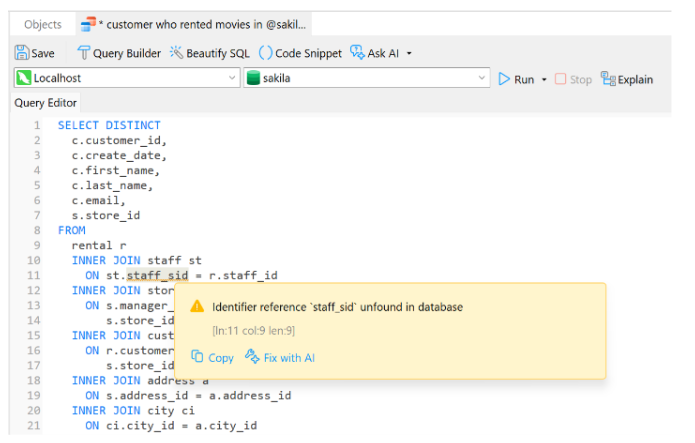Click Fix with AI in the tooltip

click(x=280, y=357)
